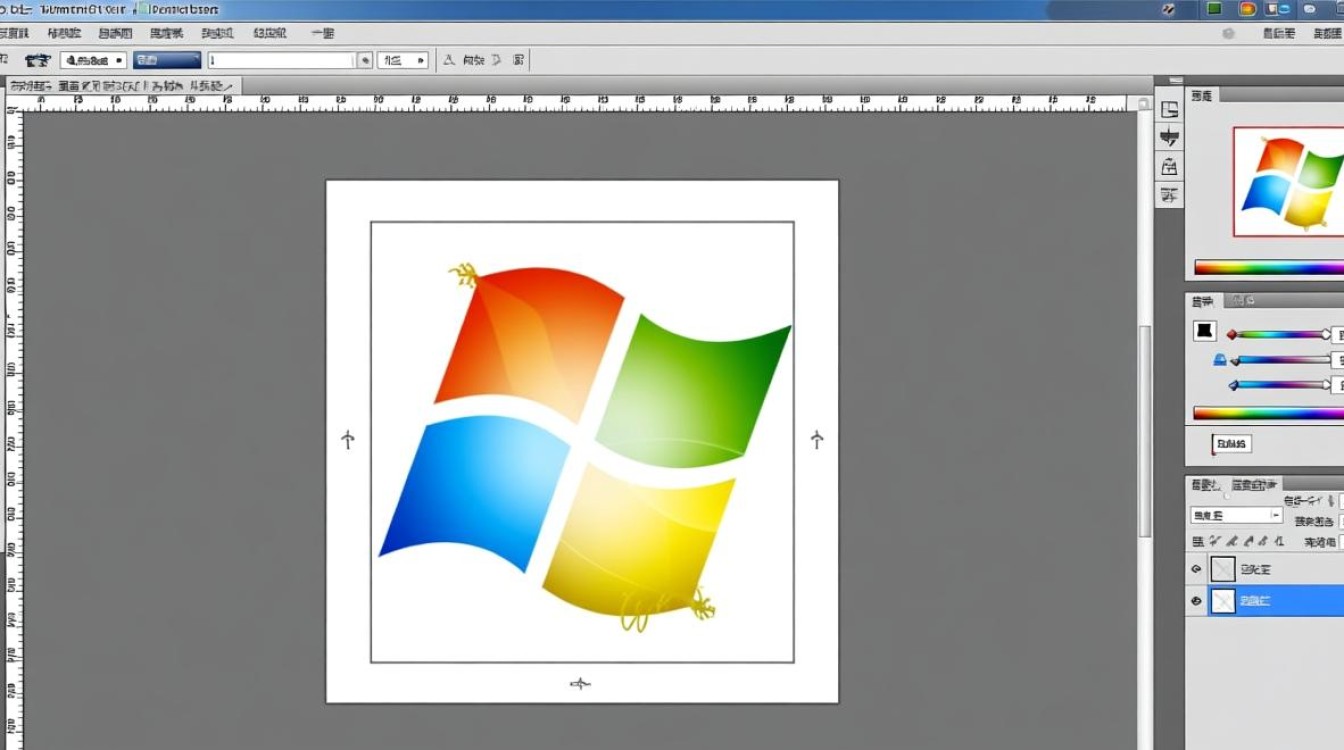Click the blue gamut warning icon in Color panel
Screen dimensions: 1344x750
pyautogui.click(x=1219, y=360)
